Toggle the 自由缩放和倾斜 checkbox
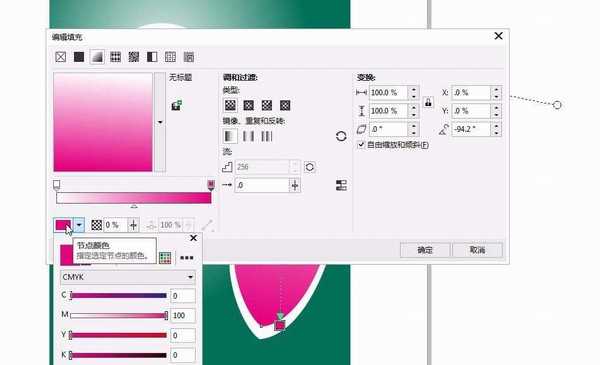Image resolution: width=600 pixels, height=365 pixels. point(361,145)
